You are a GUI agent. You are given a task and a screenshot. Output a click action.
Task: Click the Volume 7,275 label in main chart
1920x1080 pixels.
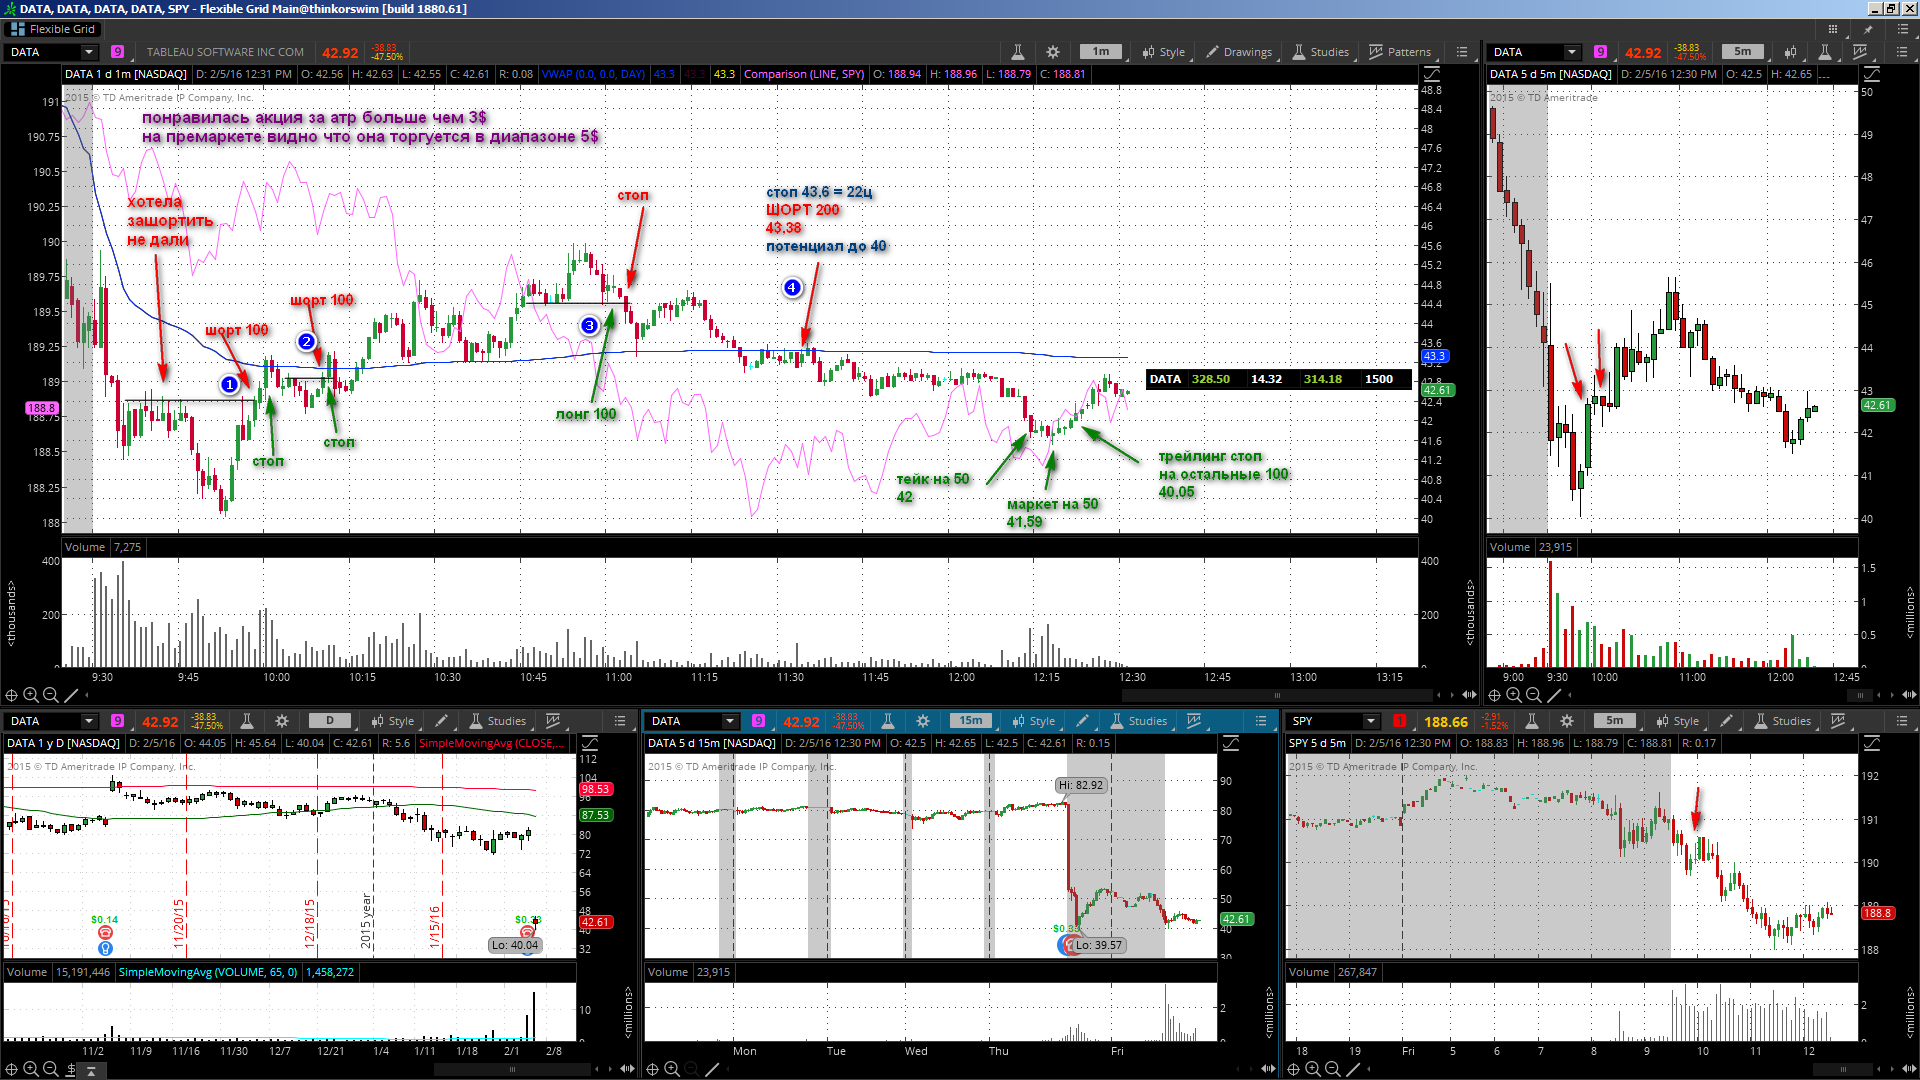(103, 547)
